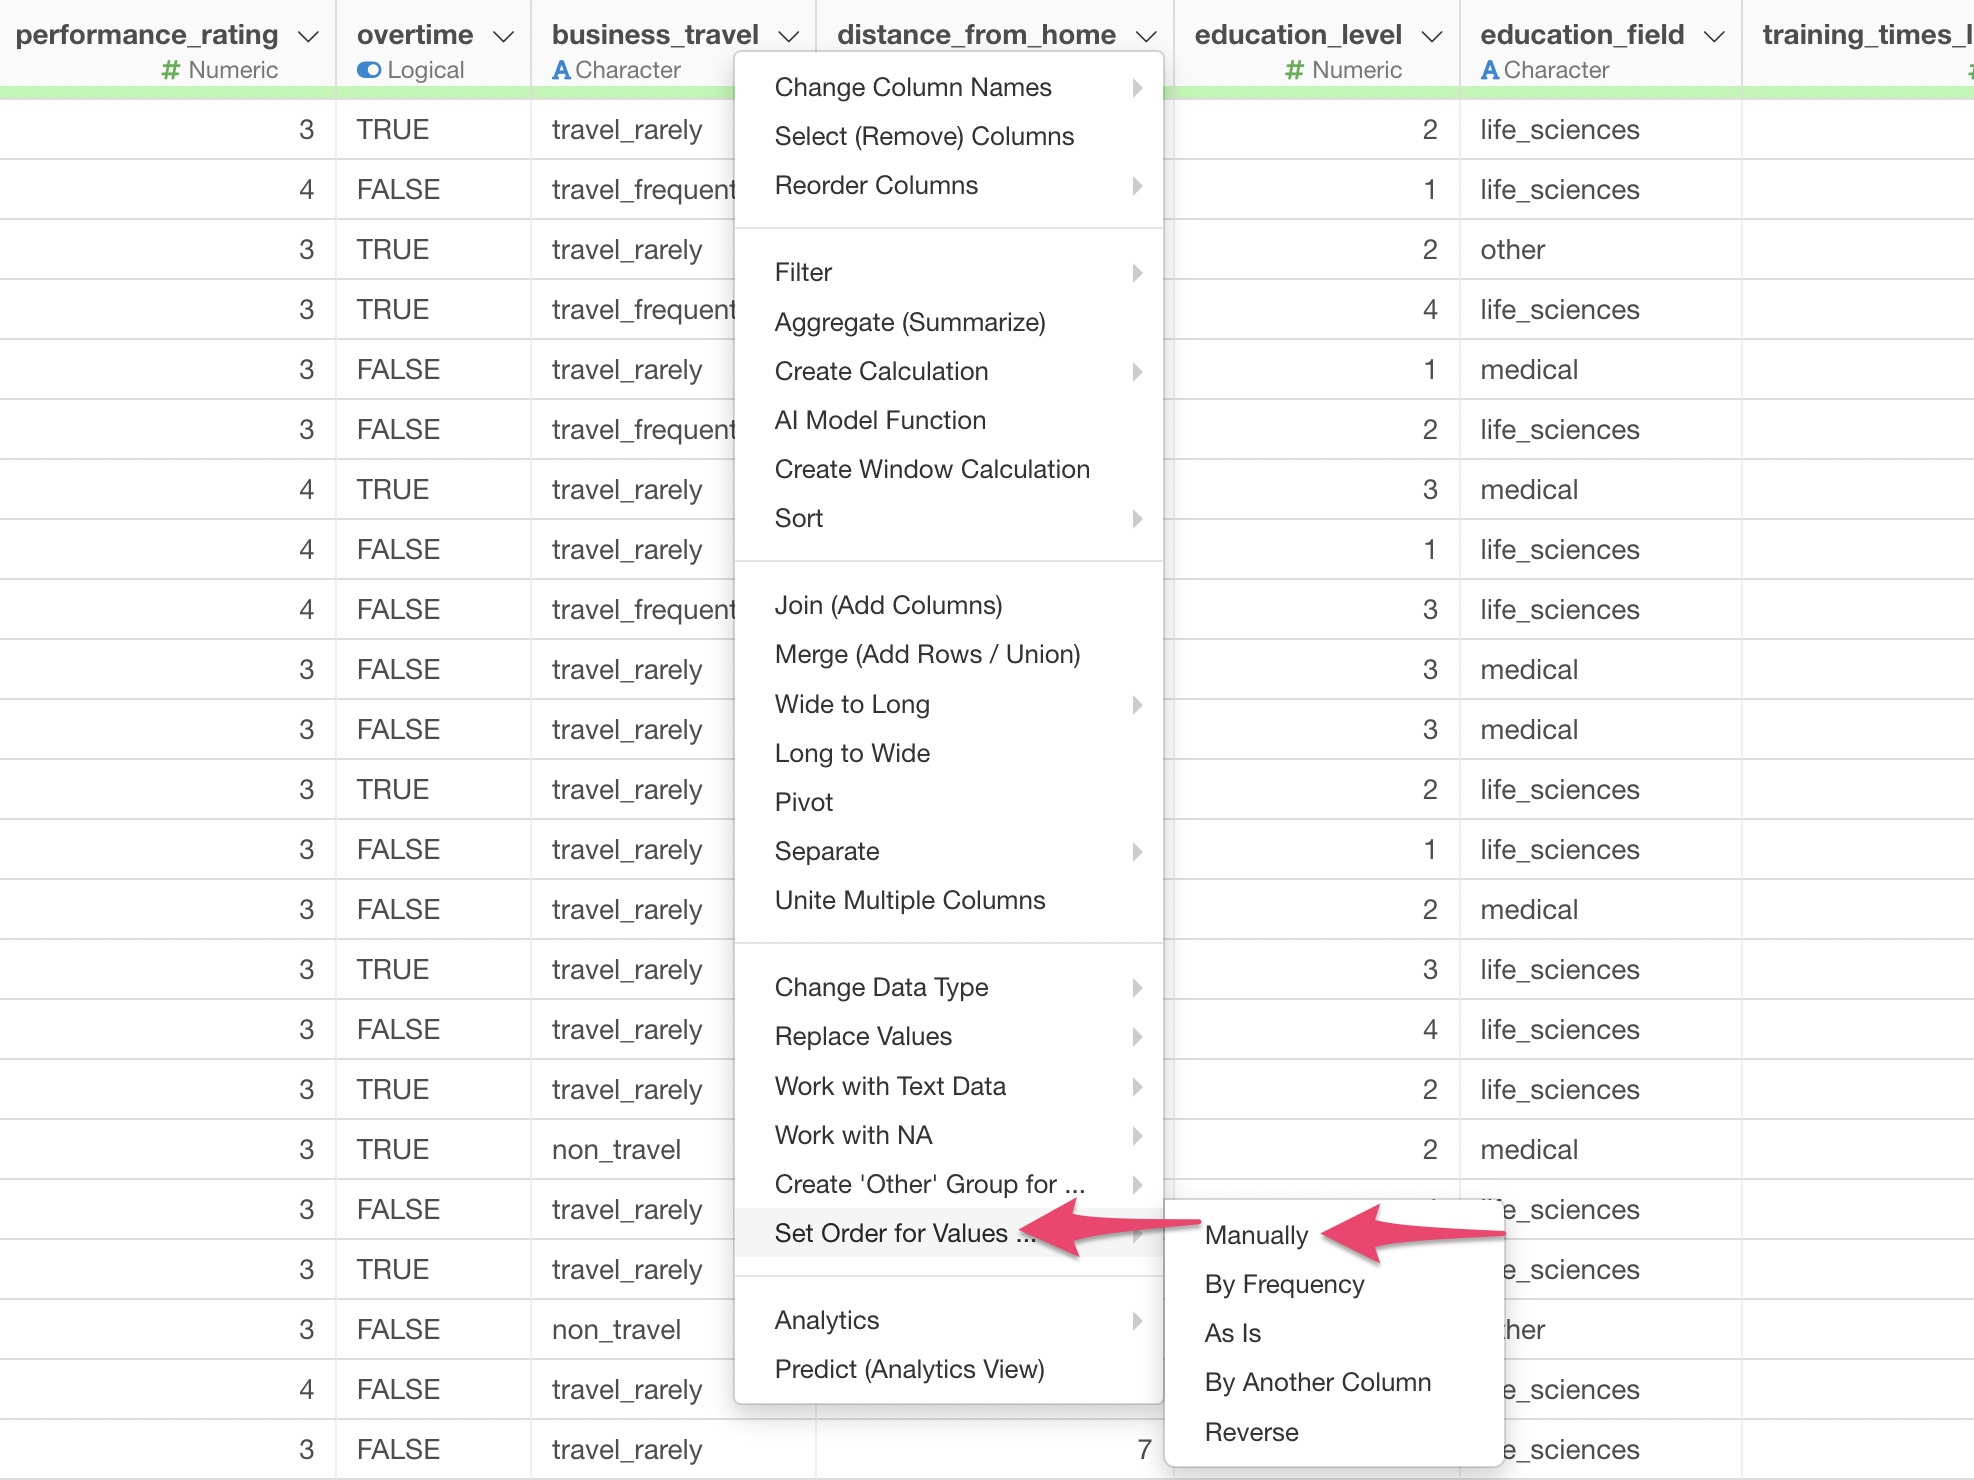Open education_field column menu chevron

point(1714,36)
